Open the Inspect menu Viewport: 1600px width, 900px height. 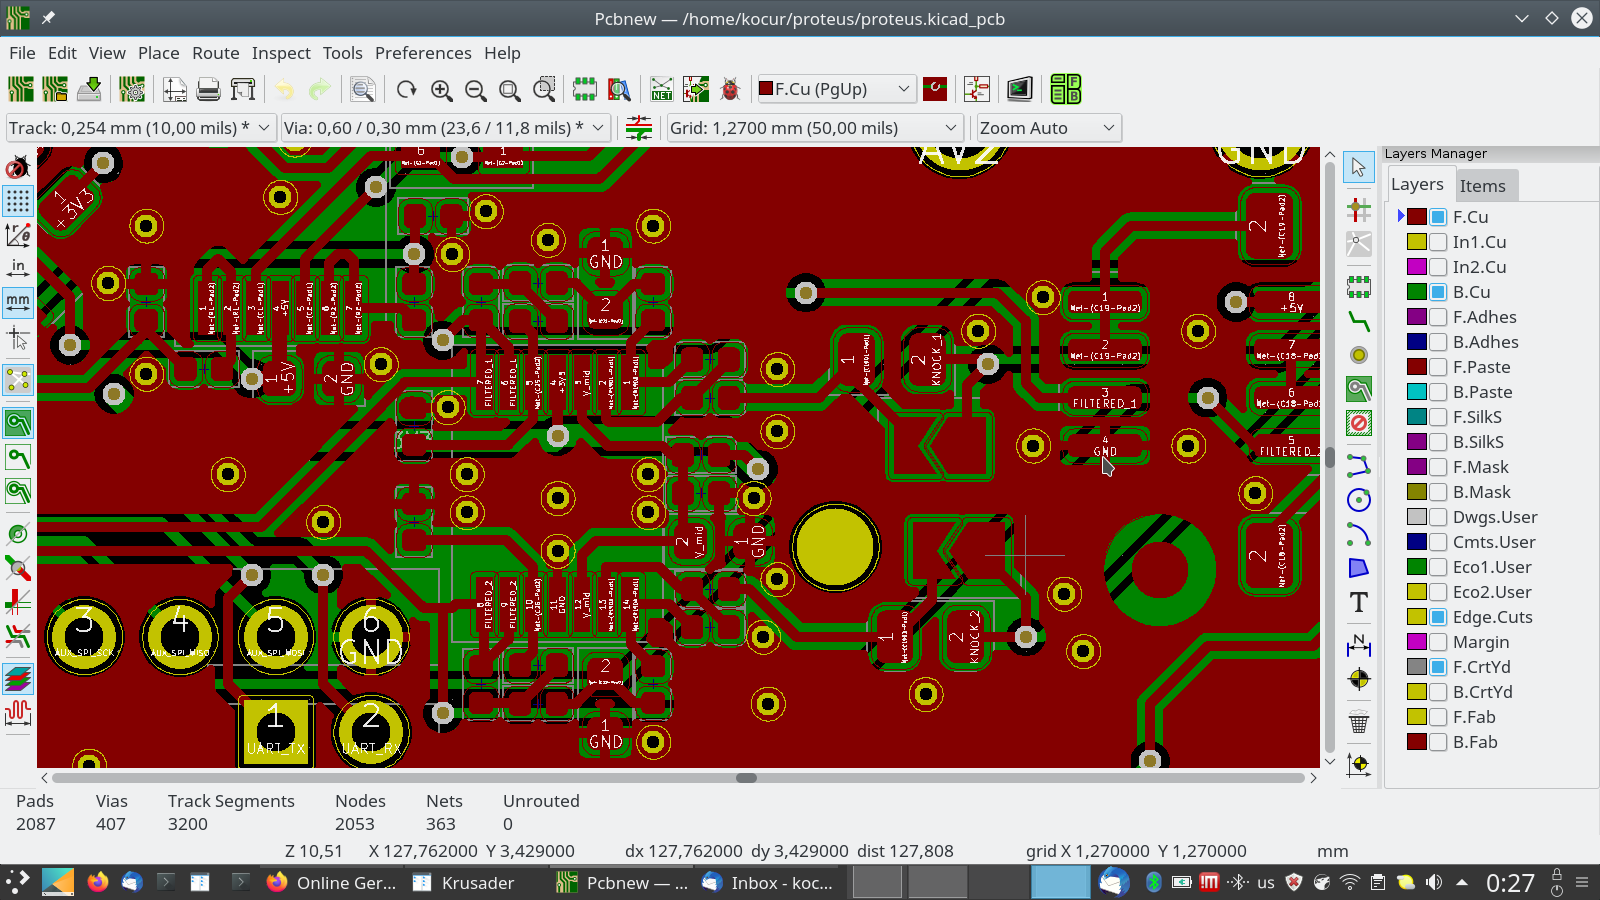pyautogui.click(x=281, y=53)
